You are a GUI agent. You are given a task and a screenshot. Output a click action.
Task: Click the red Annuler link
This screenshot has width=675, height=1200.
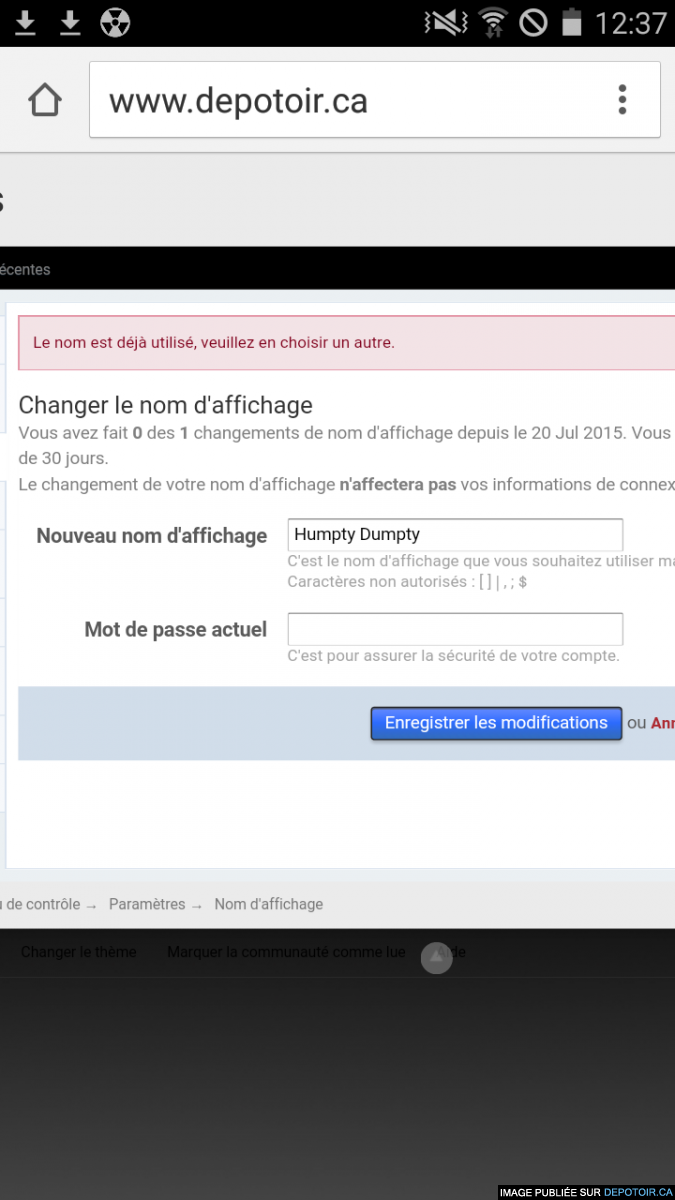click(x=663, y=723)
